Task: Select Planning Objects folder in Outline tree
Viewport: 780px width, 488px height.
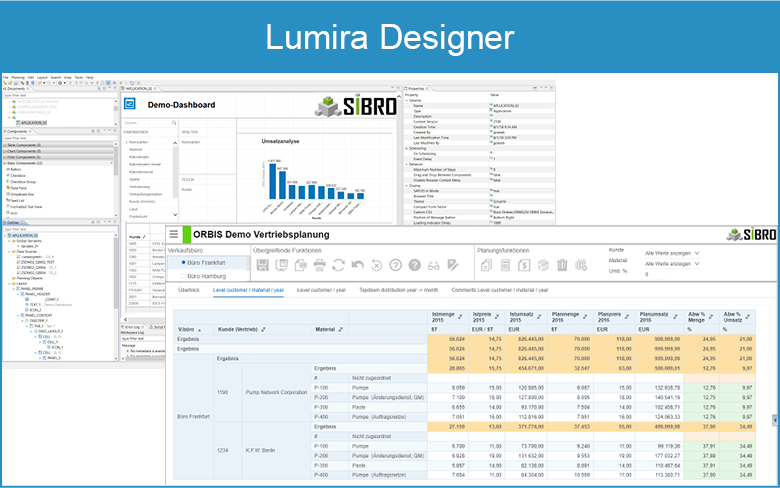Action: (x=28, y=278)
